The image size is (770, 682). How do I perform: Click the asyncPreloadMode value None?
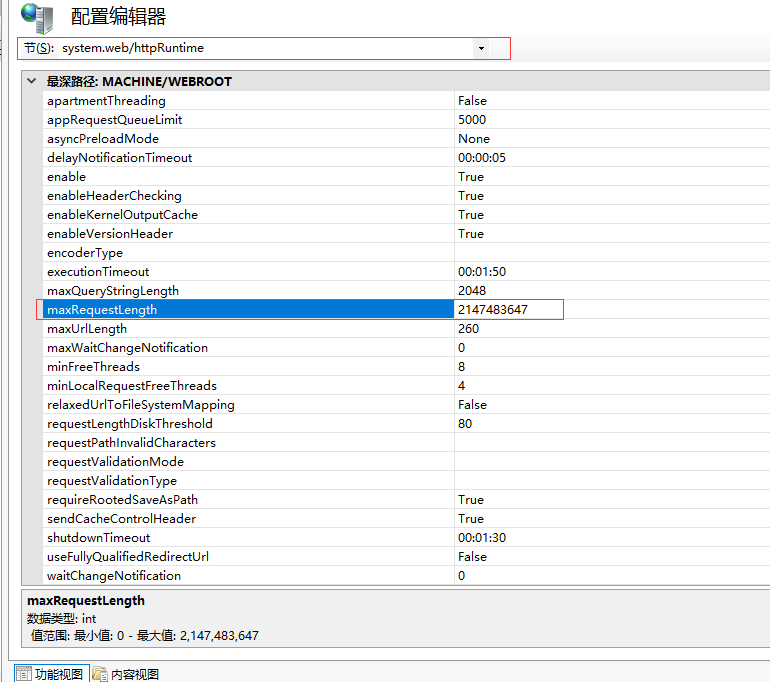(x=474, y=139)
